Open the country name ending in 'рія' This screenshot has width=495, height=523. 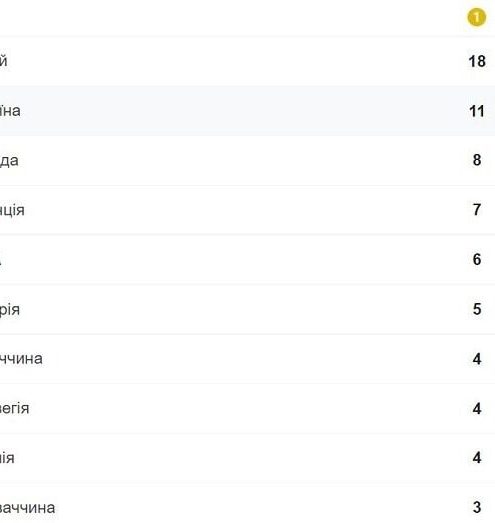[x=10, y=310]
